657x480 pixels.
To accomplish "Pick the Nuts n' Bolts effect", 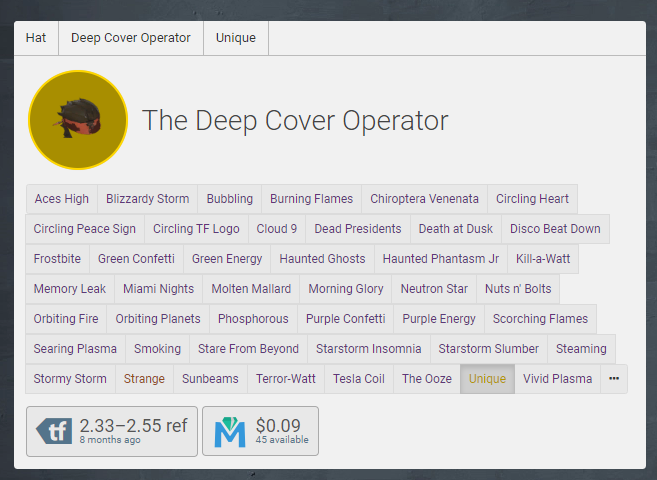I will click(518, 289).
